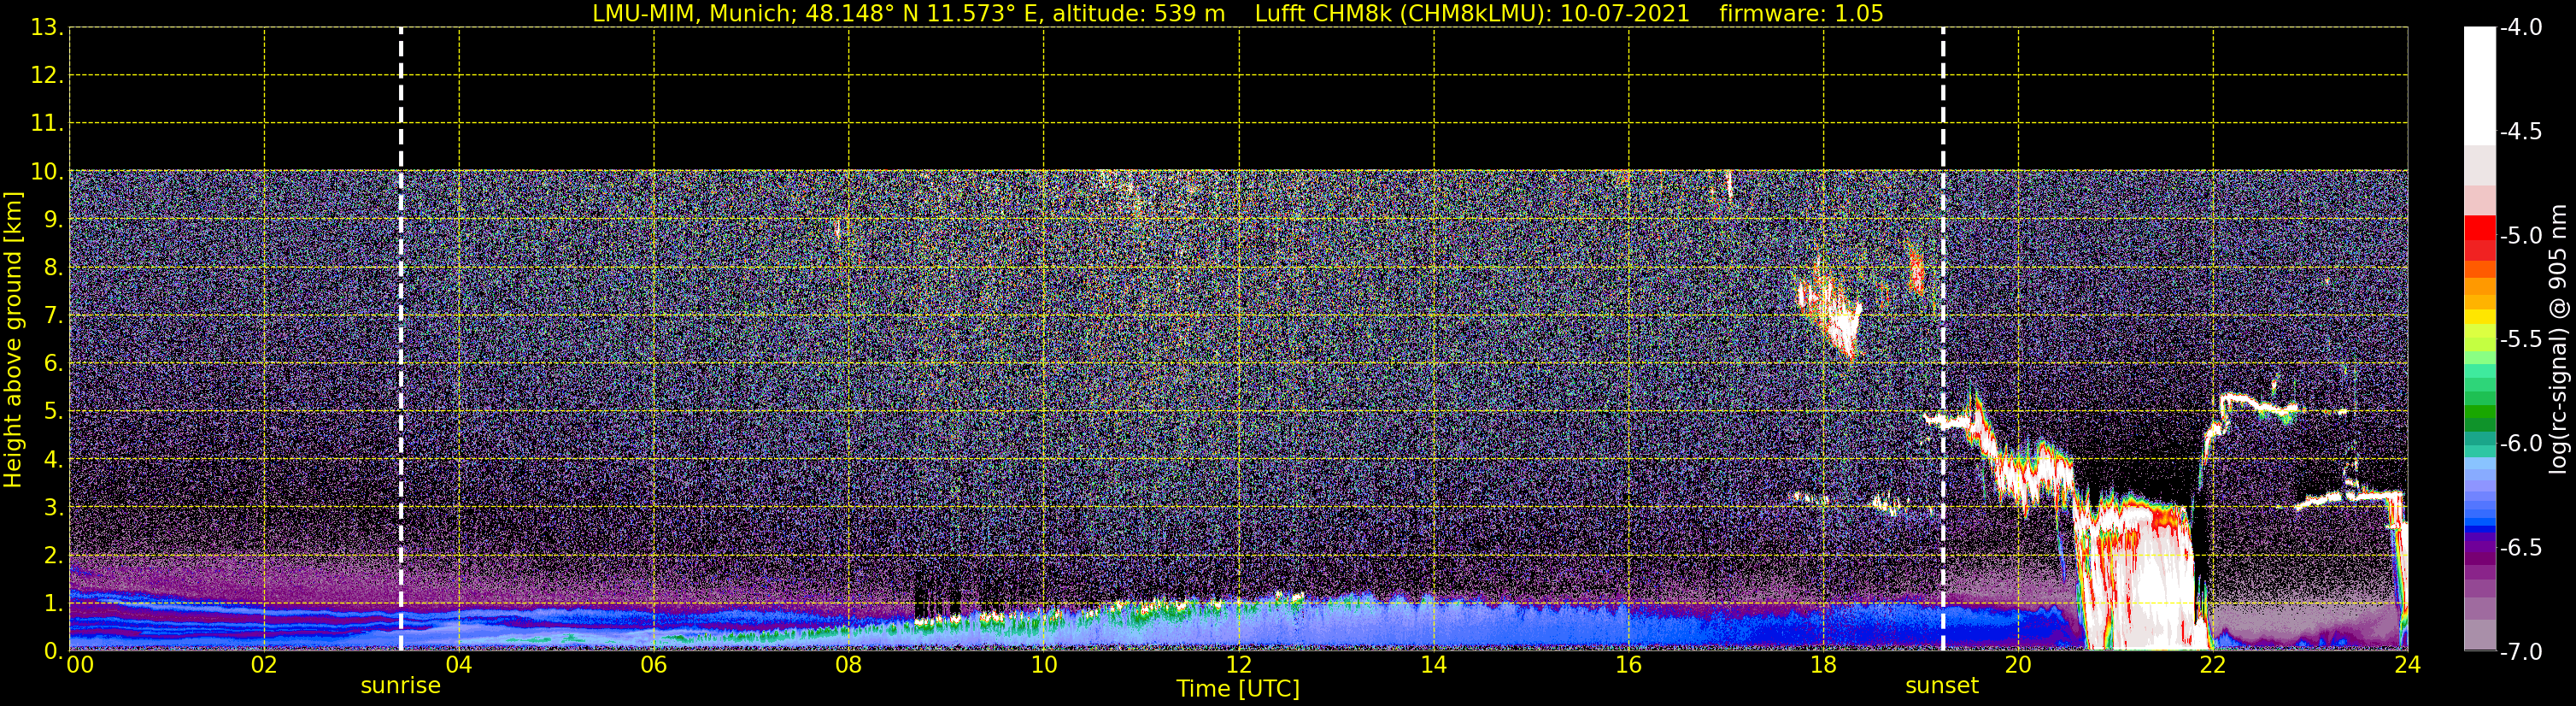Screen dimensions: 2576x706
Task: Click the 'sunset' label below the time axis
Action: click(1942, 686)
